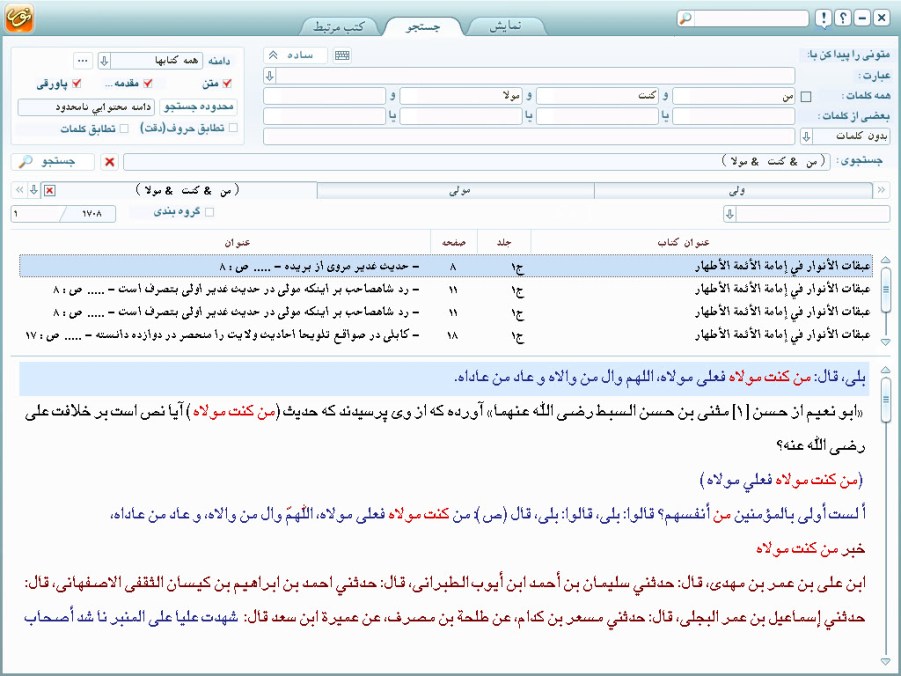Switch to the جستجو tab

(423, 27)
